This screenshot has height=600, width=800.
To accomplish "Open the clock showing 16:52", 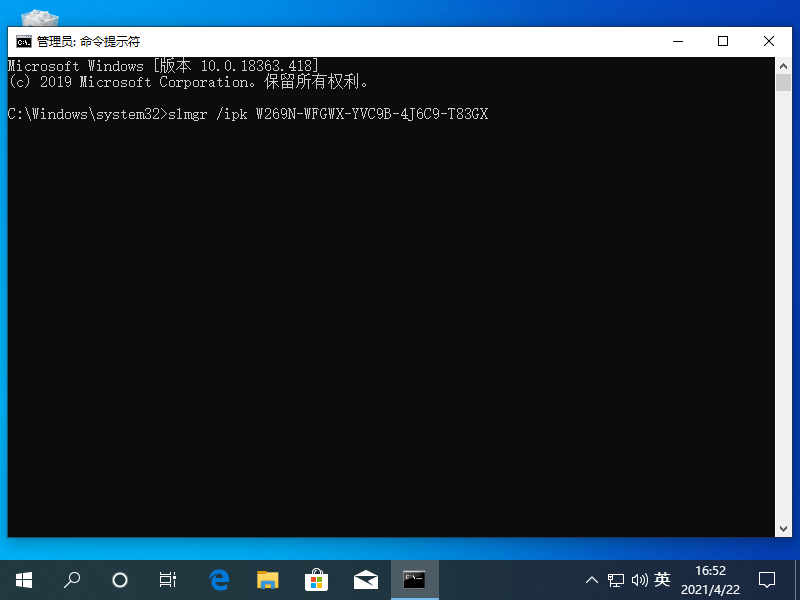I will [710, 580].
